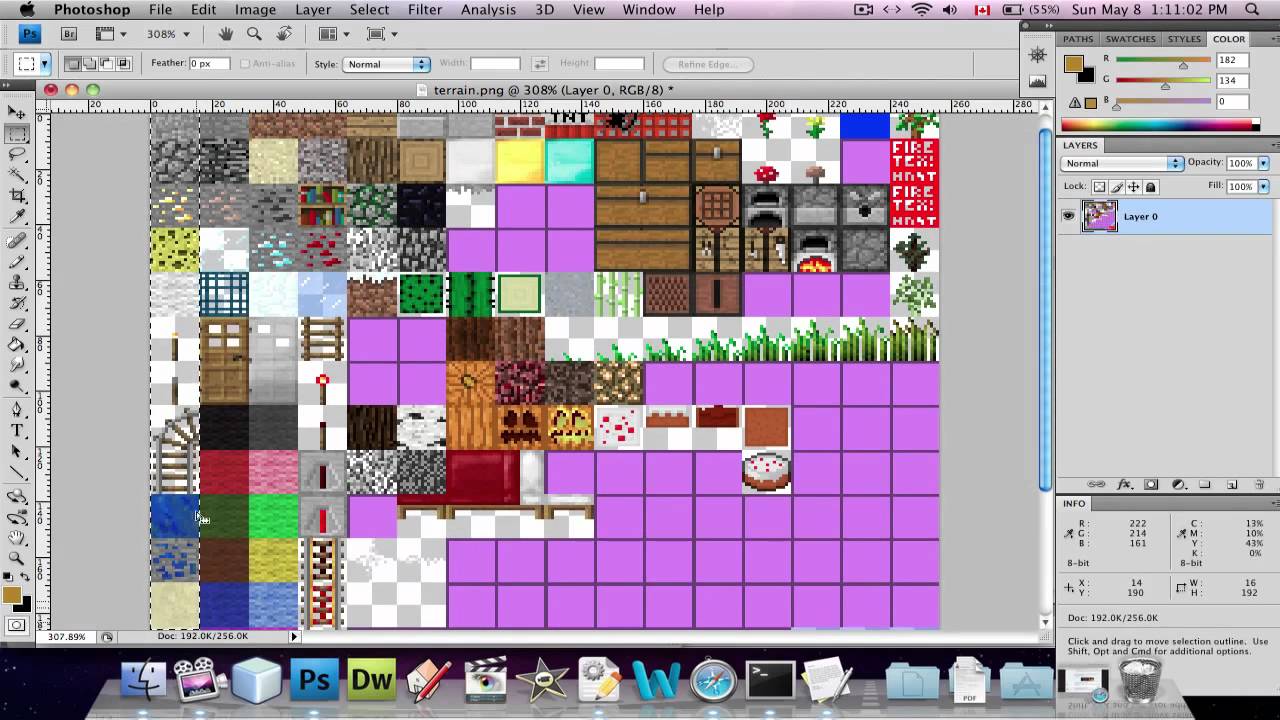Open the Layer menu
Screen dimensions: 1280x720
coord(313,9)
